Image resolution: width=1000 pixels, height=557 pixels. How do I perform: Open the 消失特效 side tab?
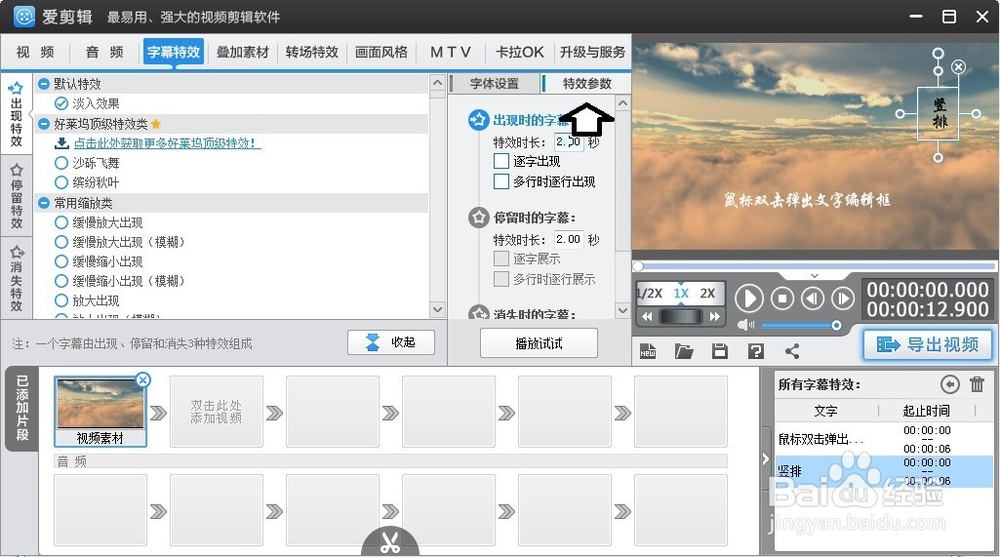tap(17, 278)
